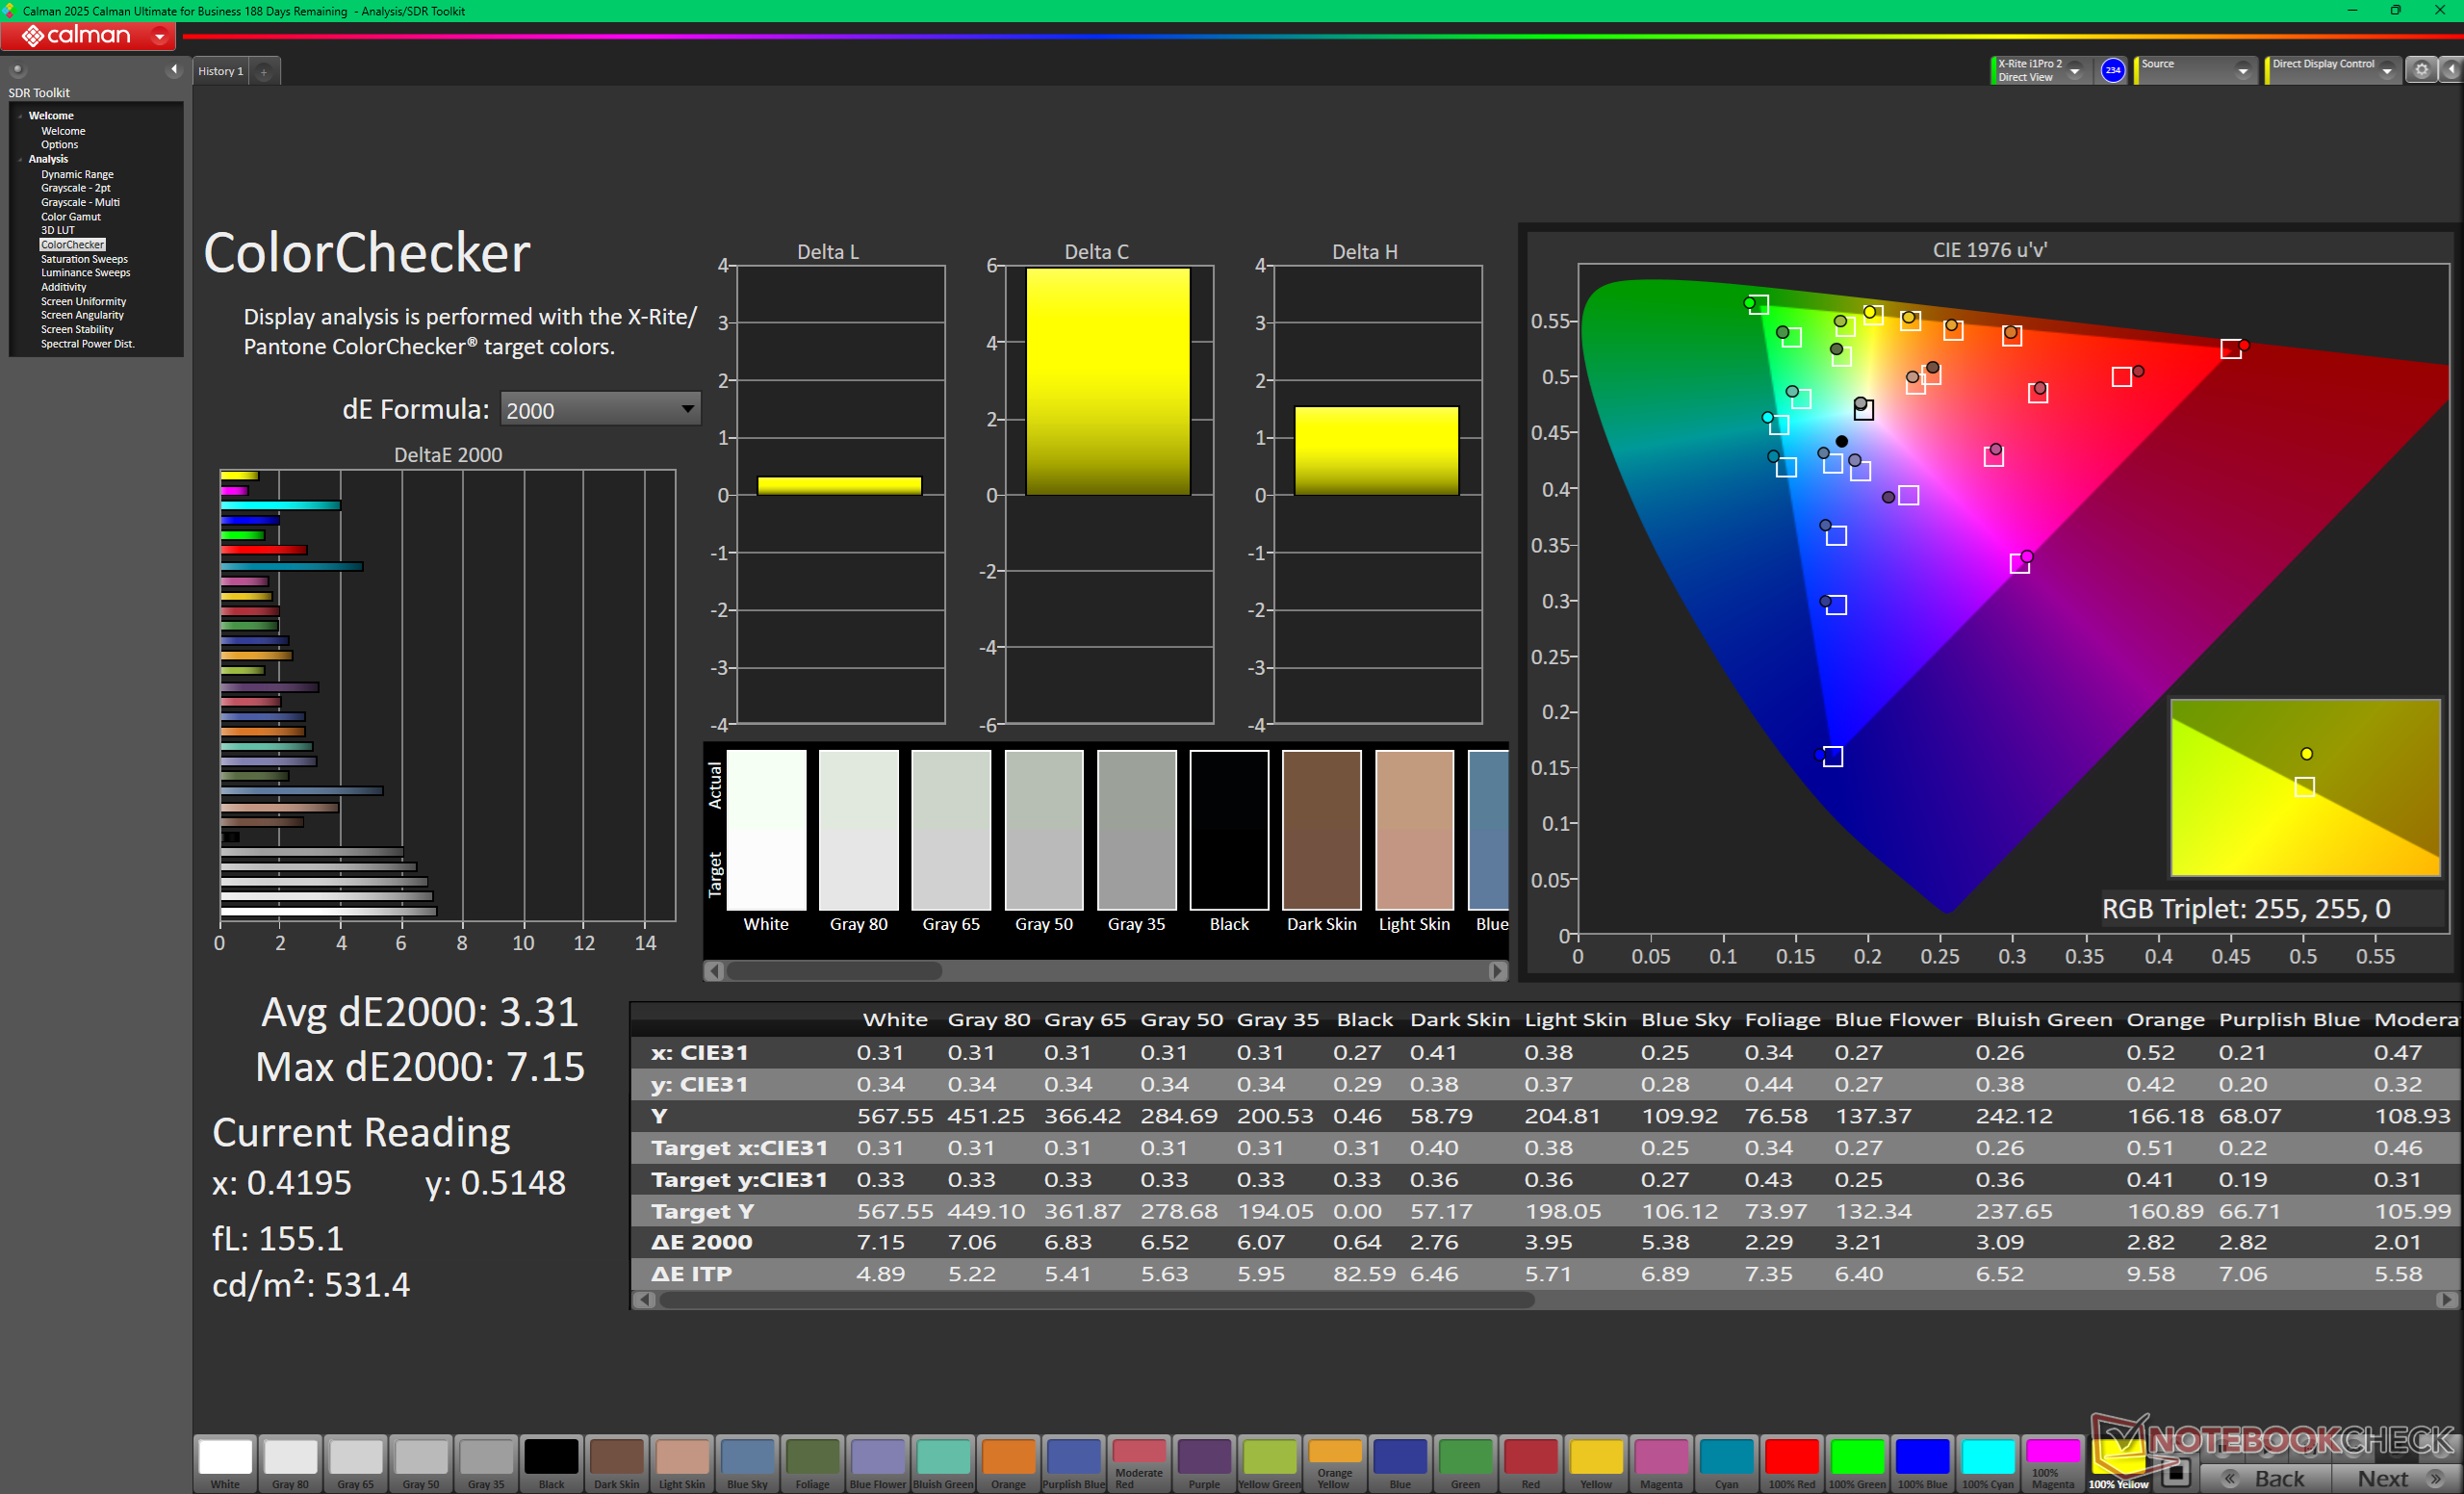Open settings via the gear icon
Viewport: 2464px width, 1494px height.
point(2421,70)
